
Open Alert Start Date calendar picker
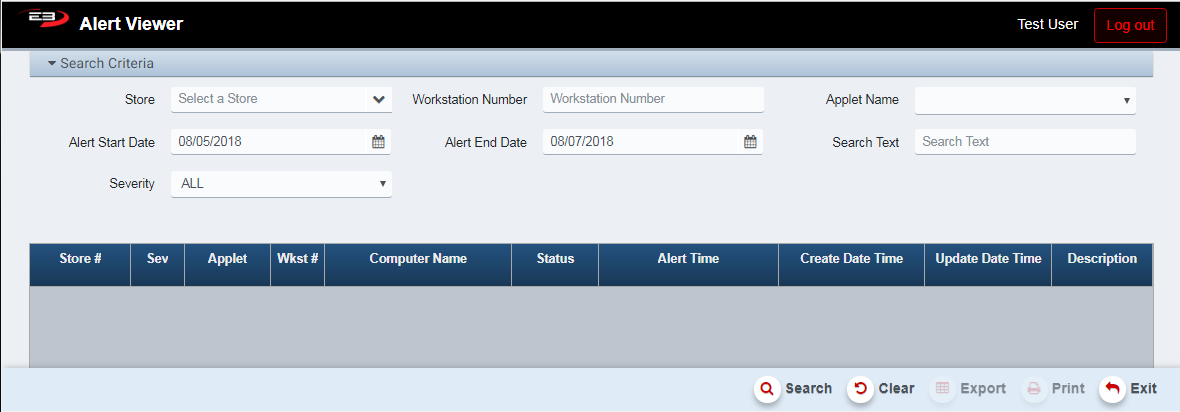378,142
